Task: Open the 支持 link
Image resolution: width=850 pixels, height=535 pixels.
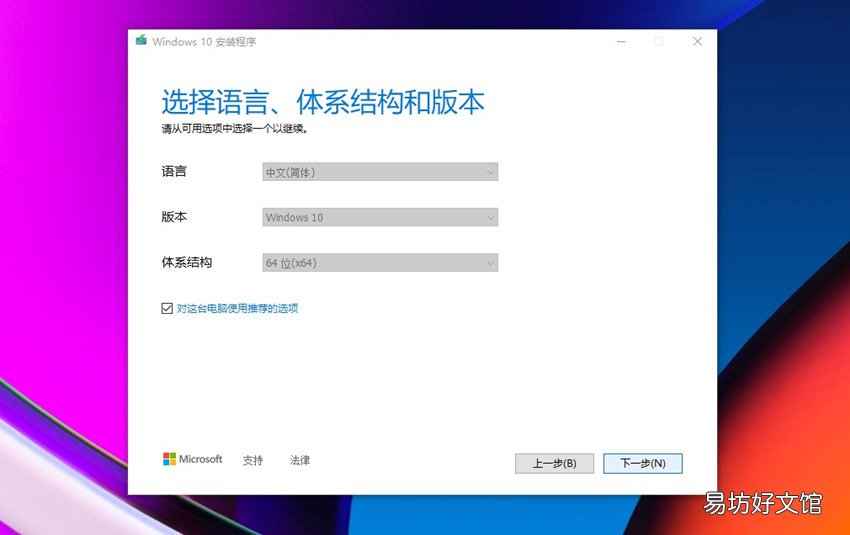Action: pos(253,460)
